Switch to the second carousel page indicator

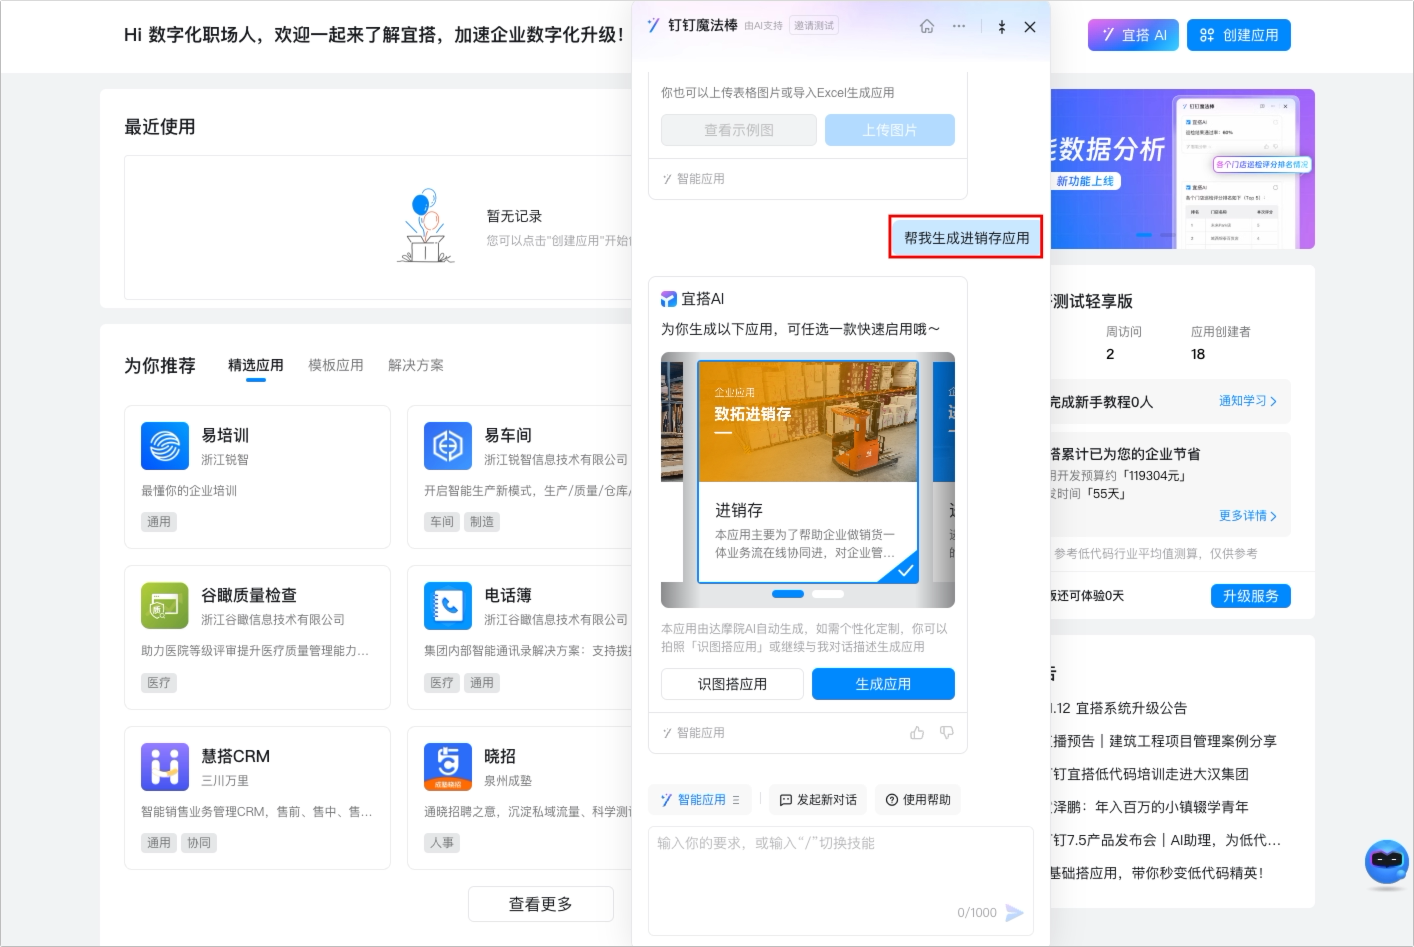(828, 594)
